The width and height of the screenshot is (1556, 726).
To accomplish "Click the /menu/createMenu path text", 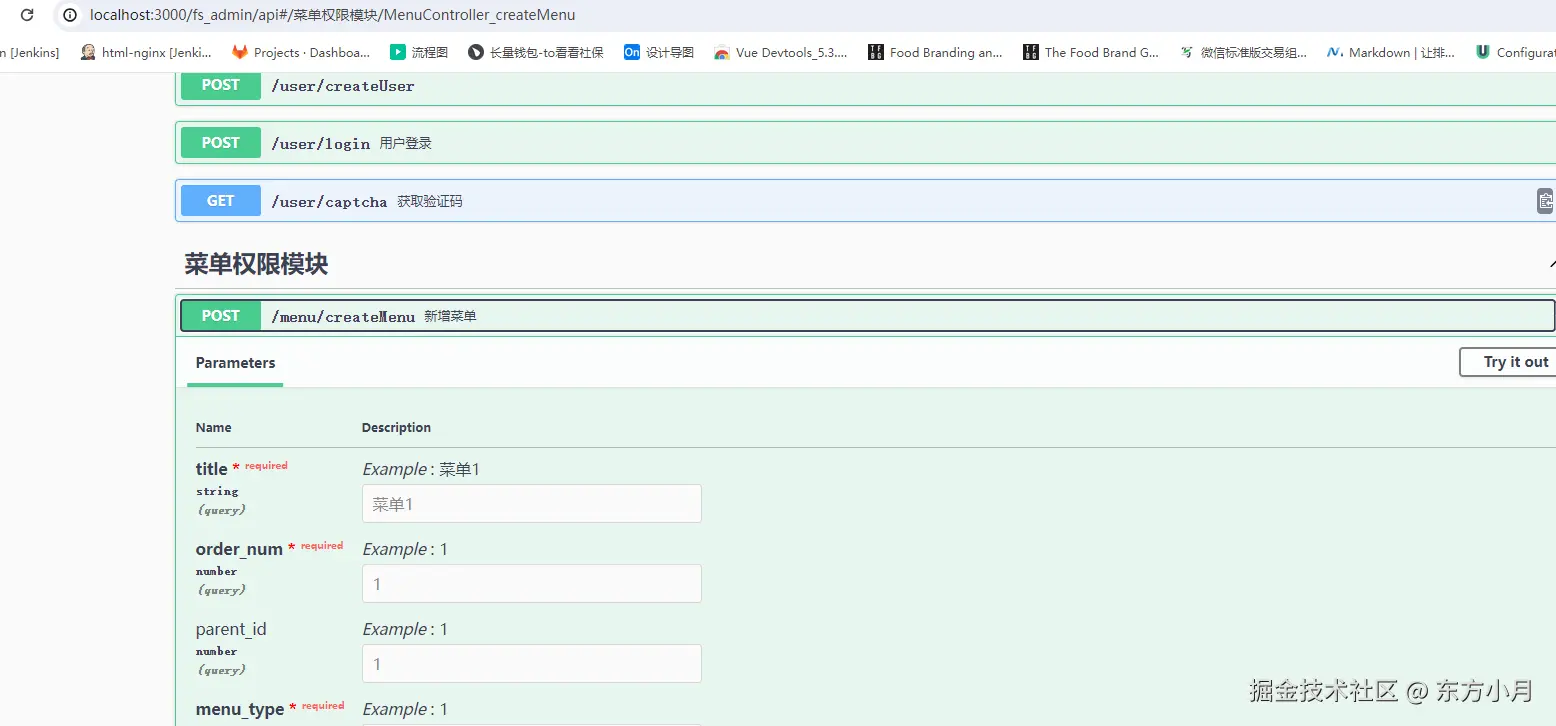I will (x=343, y=317).
